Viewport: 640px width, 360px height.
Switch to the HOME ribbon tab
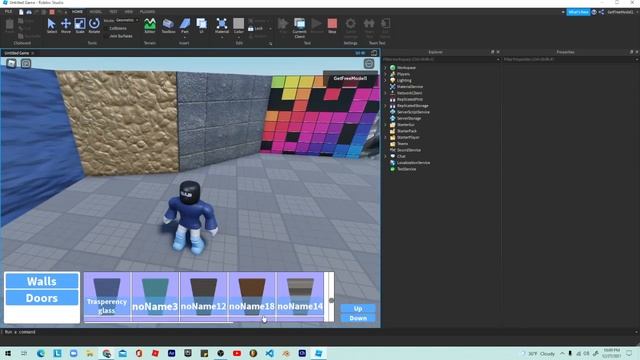coord(77,12)
